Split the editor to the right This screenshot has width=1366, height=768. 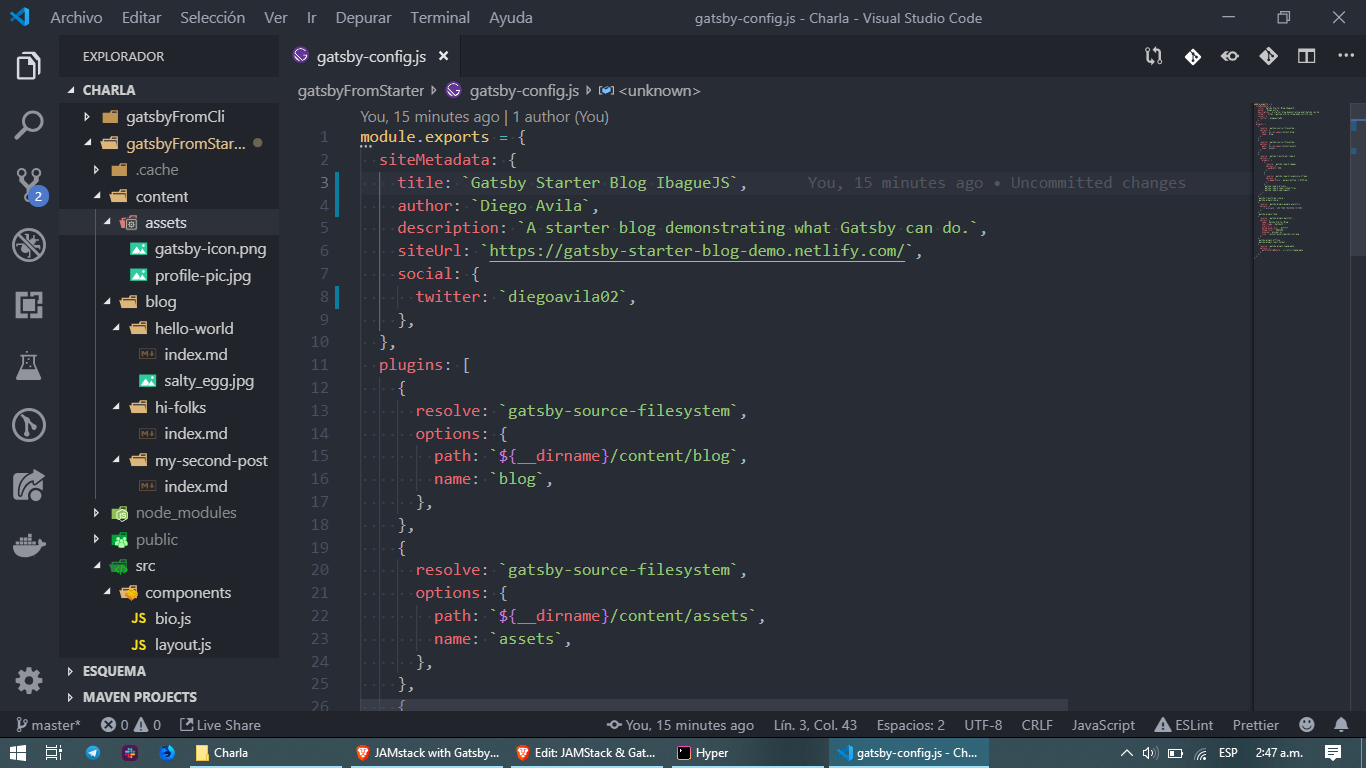coord(1306,57)
